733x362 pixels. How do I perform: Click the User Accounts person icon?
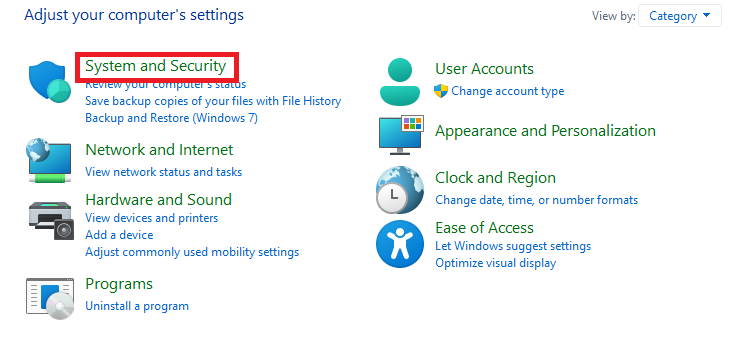click(x=400, y=82)
